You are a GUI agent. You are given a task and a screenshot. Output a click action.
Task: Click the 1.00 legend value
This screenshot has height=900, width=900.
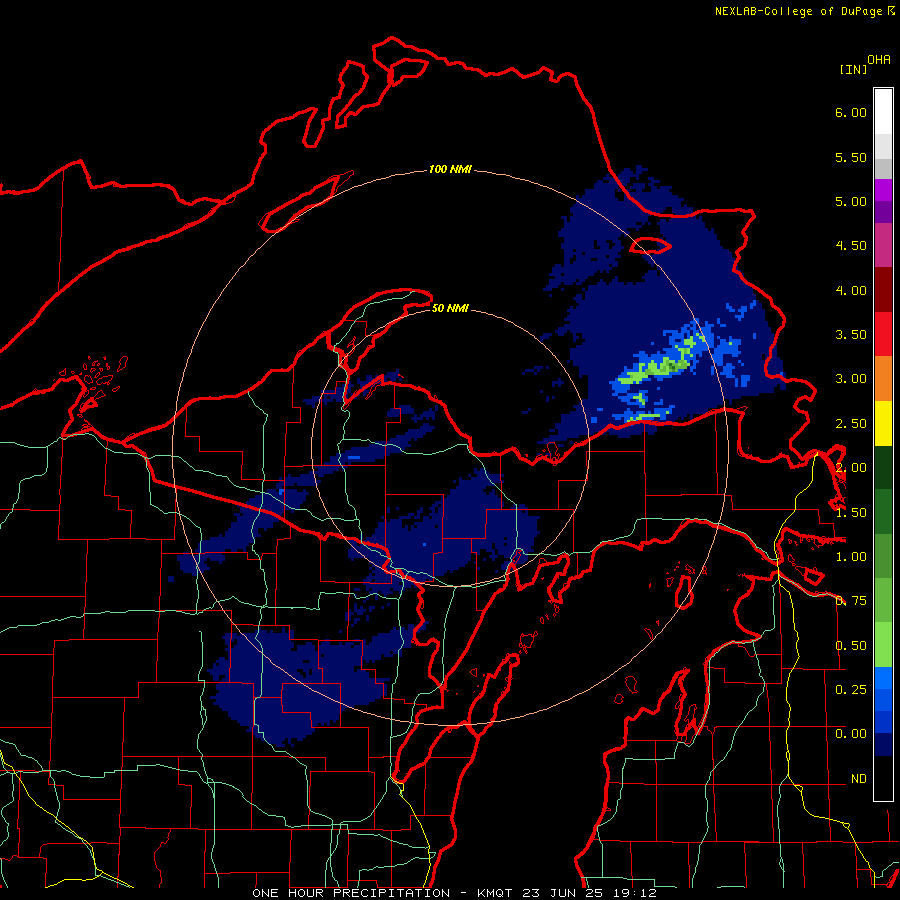click(x=851, y=557)
